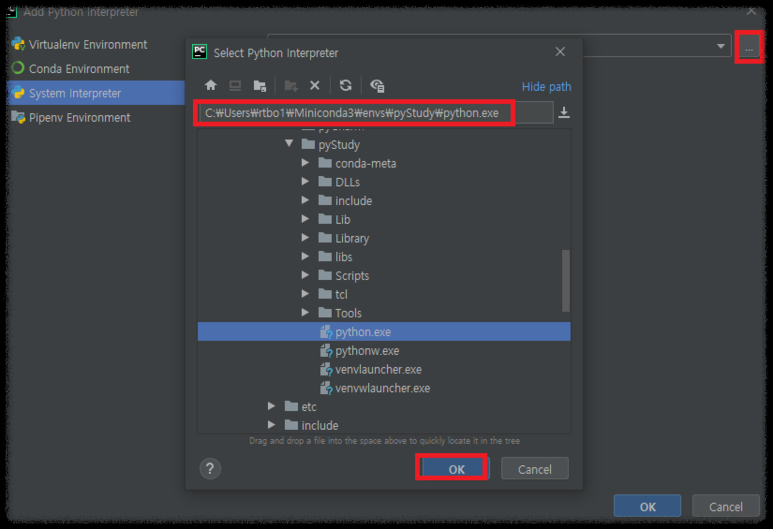Select the python.exe file icon

tap(326, 332)
